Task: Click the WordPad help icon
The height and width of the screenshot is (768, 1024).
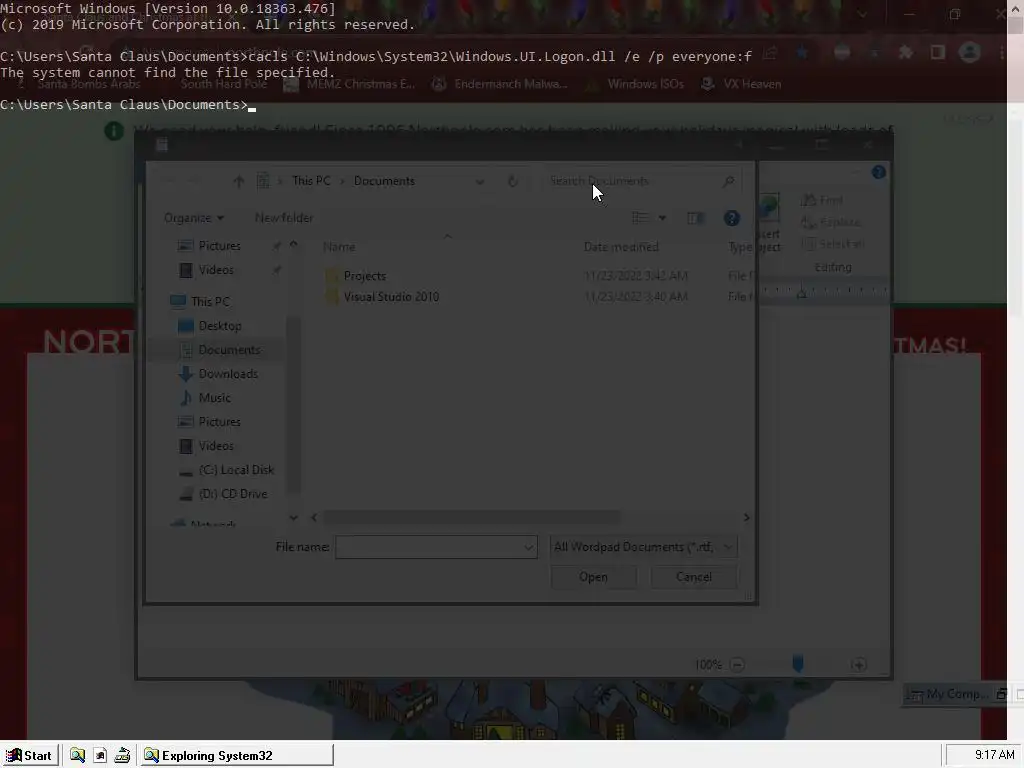Action: 878,172
